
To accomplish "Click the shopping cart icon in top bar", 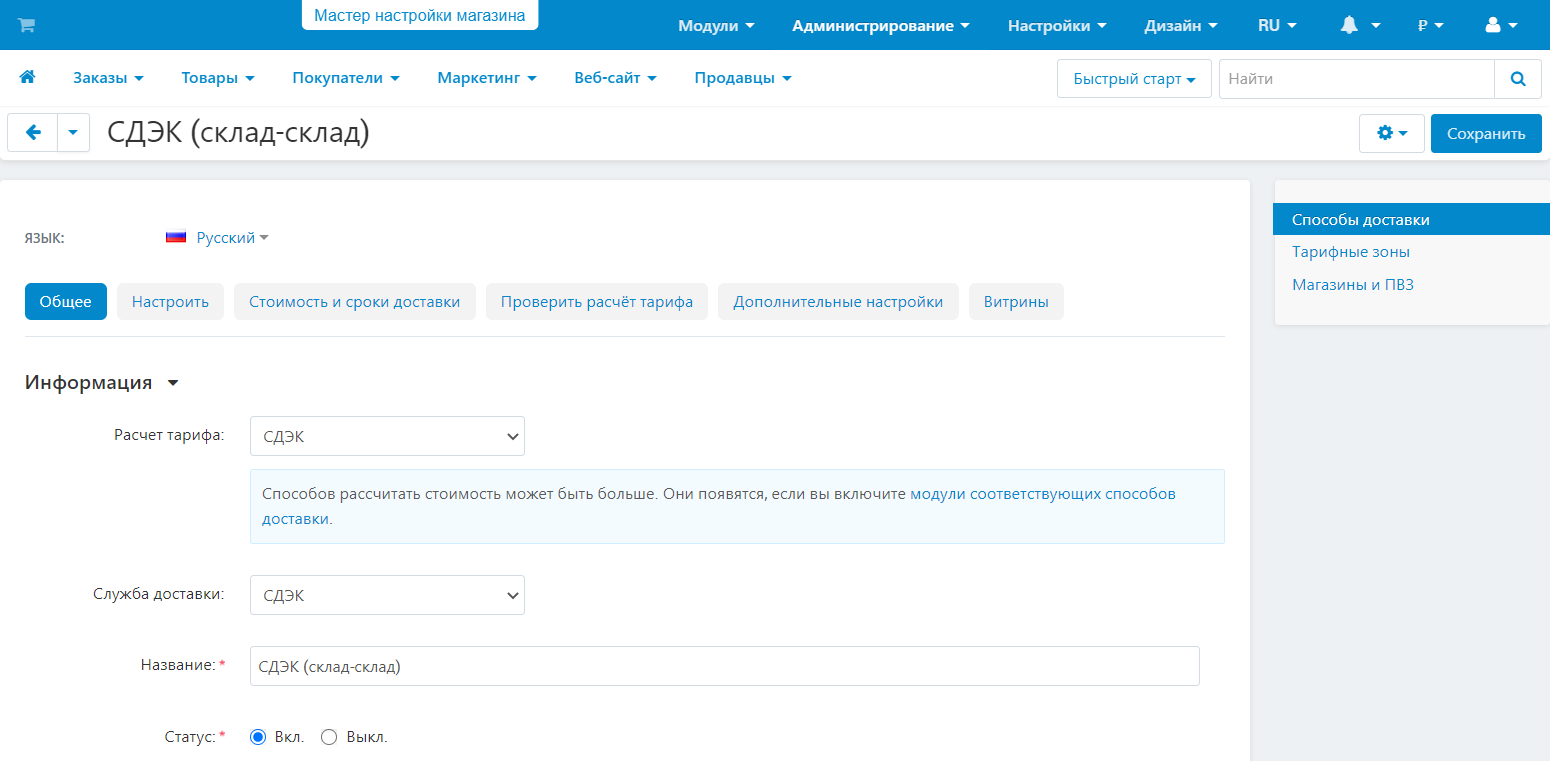I will 26,25.
